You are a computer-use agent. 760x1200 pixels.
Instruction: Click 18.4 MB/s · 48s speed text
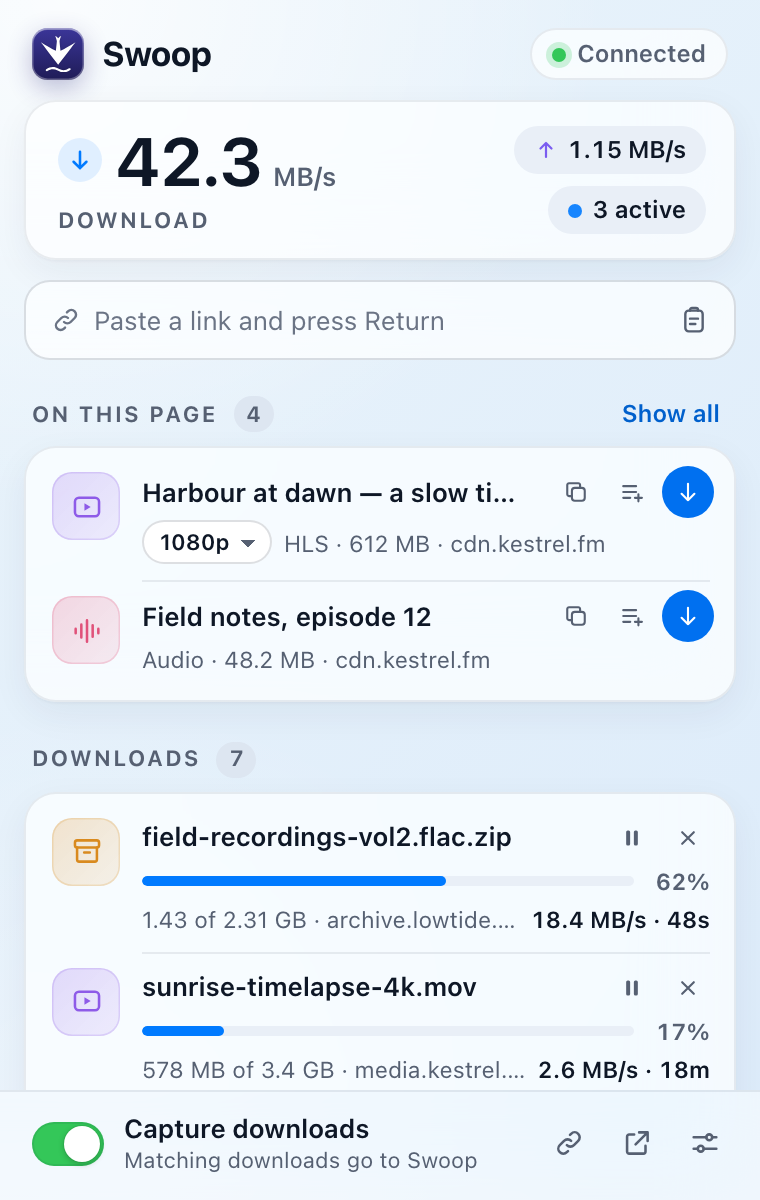click(x=621, y=920)
